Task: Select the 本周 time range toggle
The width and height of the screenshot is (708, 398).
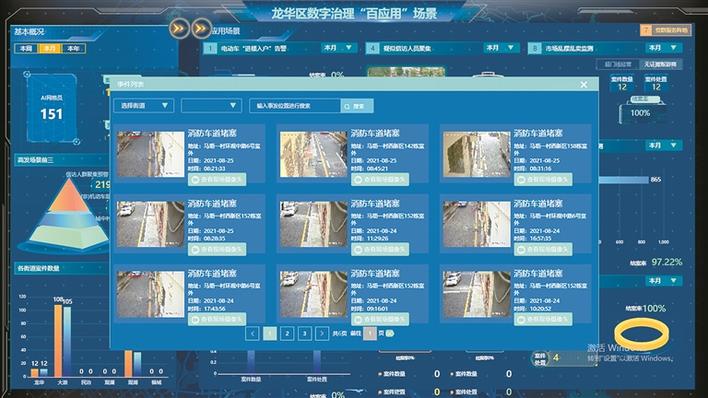Action: [x=26, y=48]
